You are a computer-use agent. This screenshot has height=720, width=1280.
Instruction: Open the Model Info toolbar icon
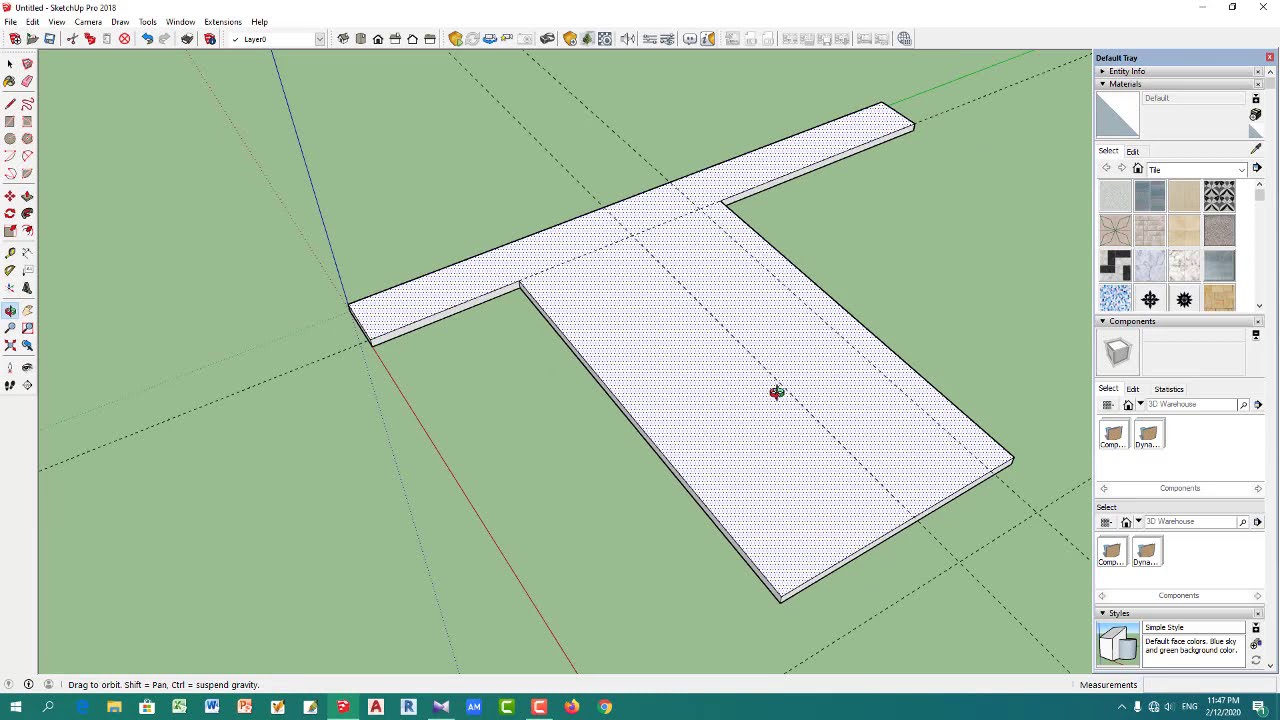210,39
